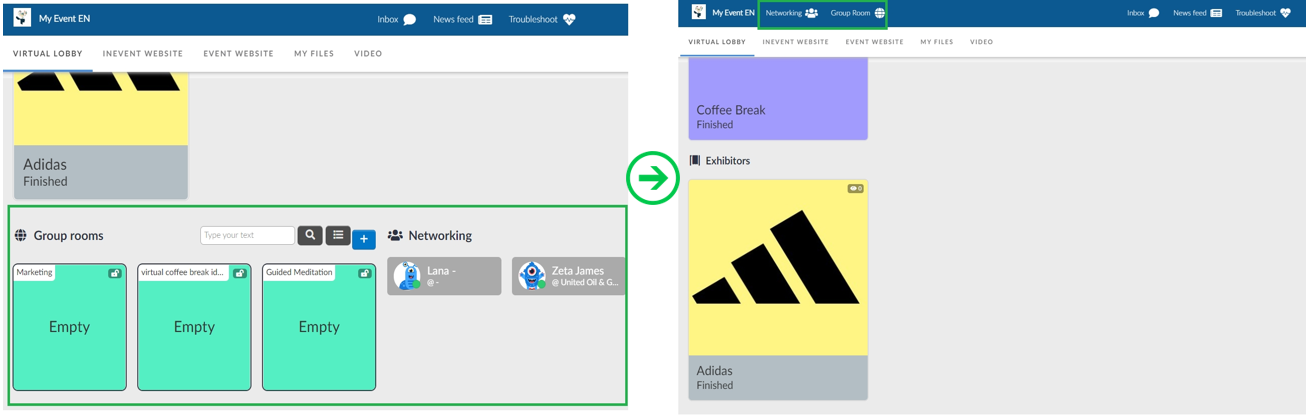Open the News feed icon in right window
This screenshot has height=418, width=1307.
tap(1216, 13)
